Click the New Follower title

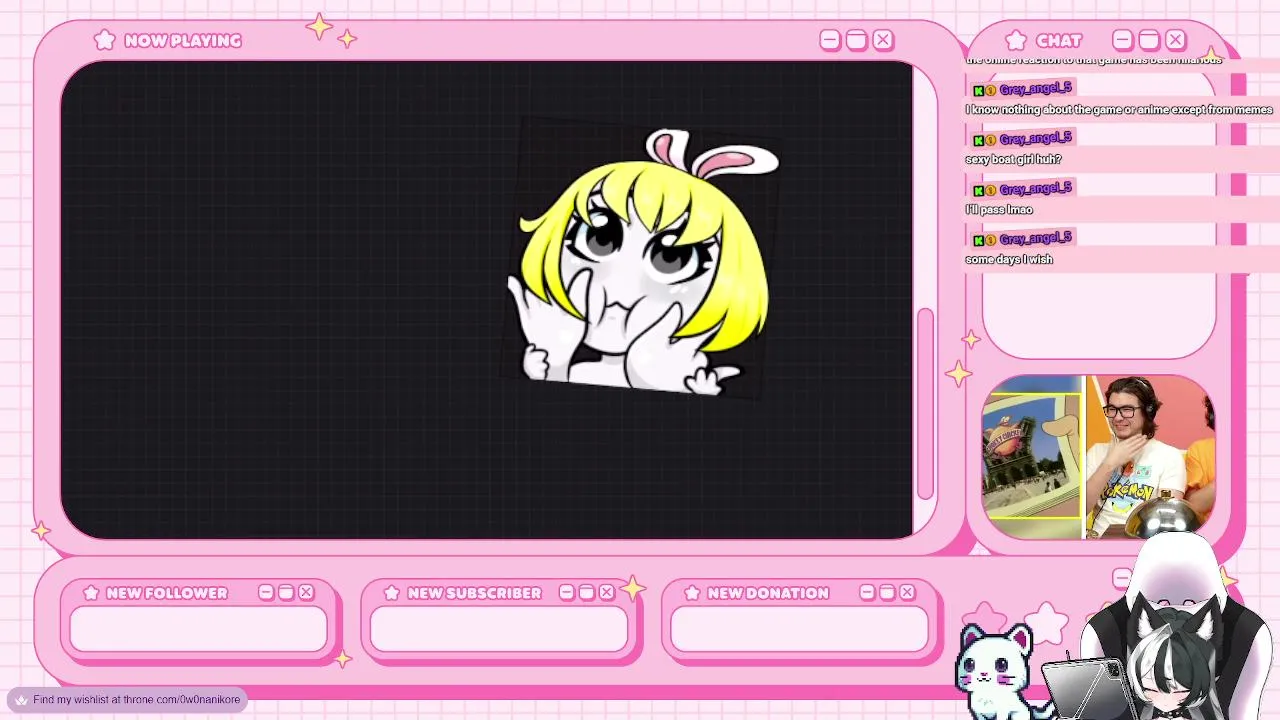click(167, 593)
